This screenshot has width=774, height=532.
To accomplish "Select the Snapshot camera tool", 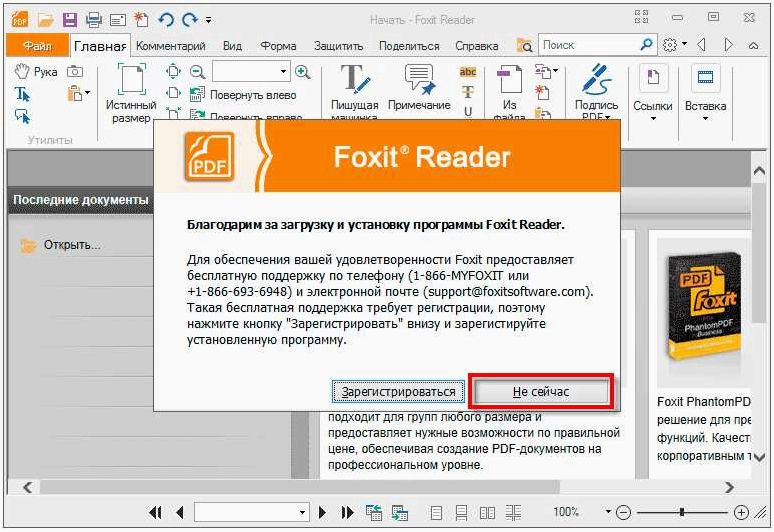I will coord(75,72).
